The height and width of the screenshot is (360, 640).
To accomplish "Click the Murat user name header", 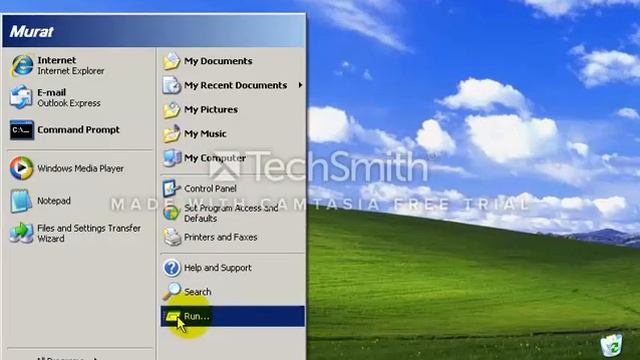I will (x=31, y=31).
